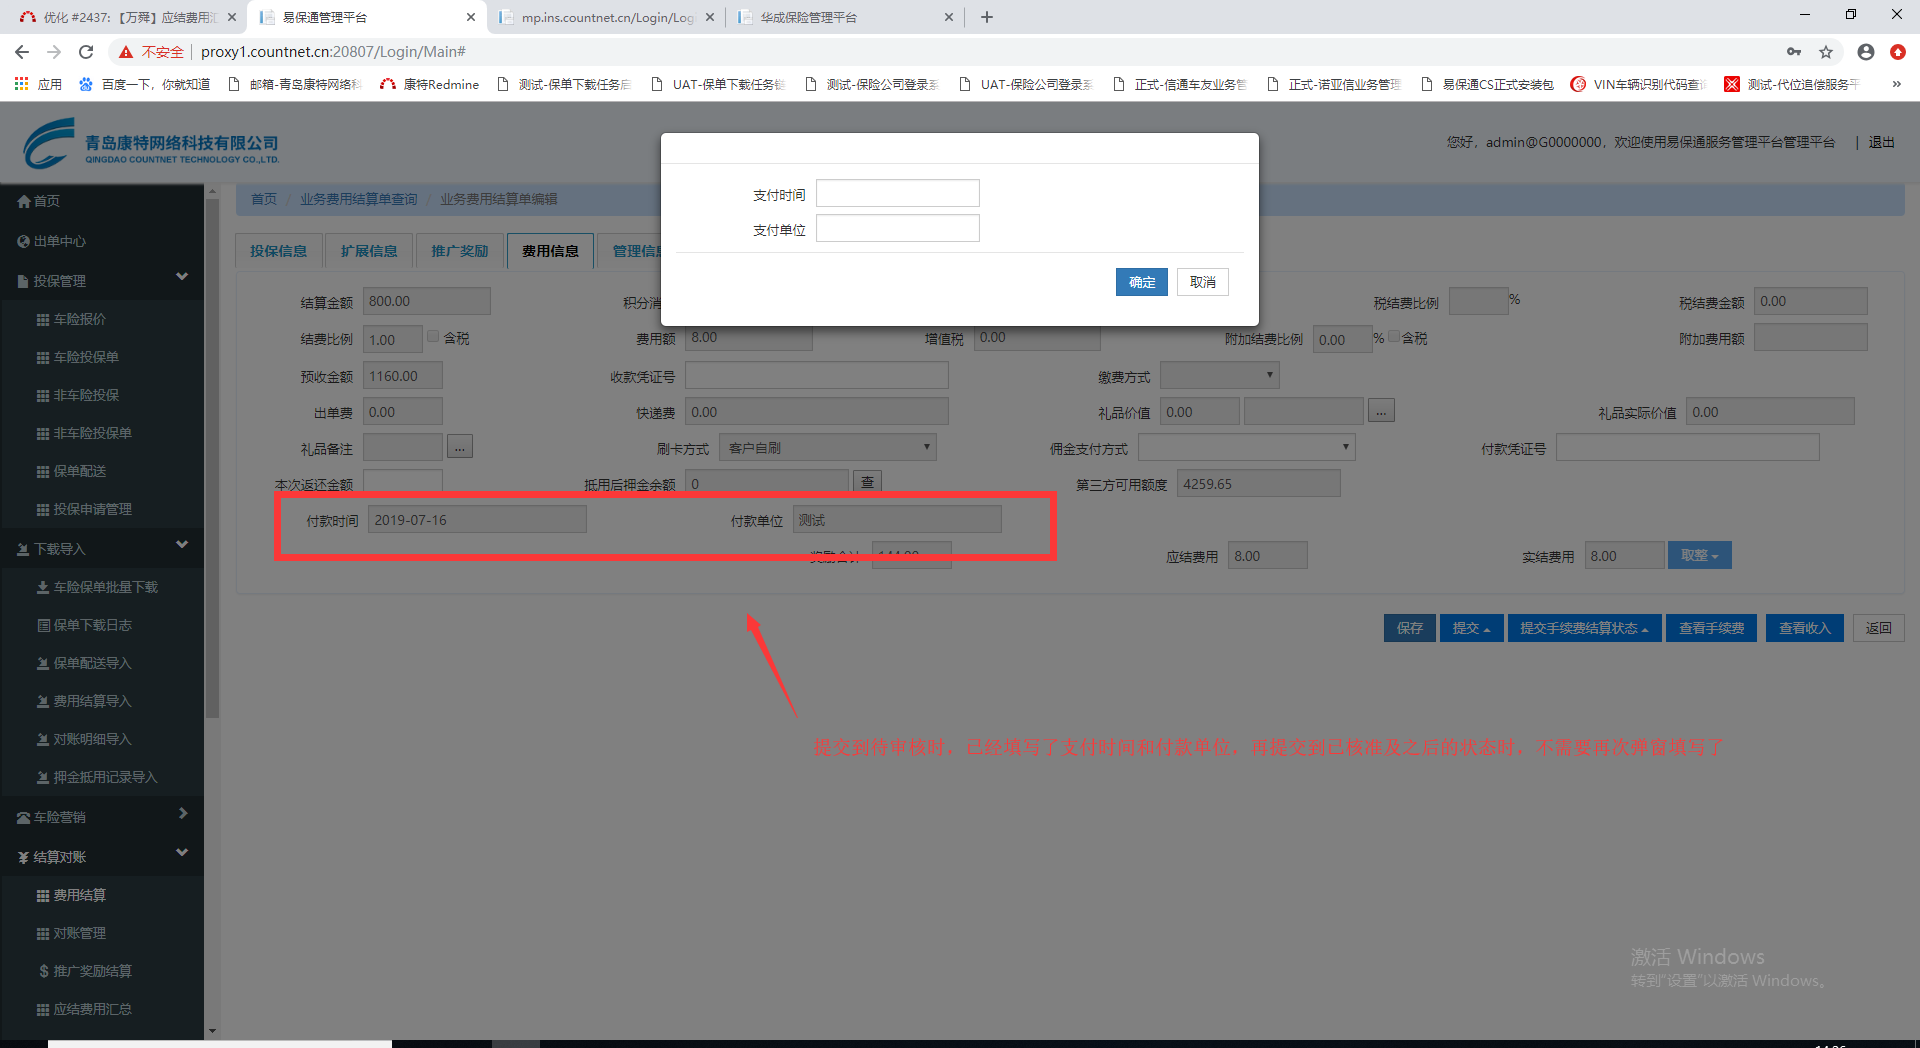Click the sidebar vertical scrollbar
This screenshot has width=1920, height=1048.
[x=211, y=458]
